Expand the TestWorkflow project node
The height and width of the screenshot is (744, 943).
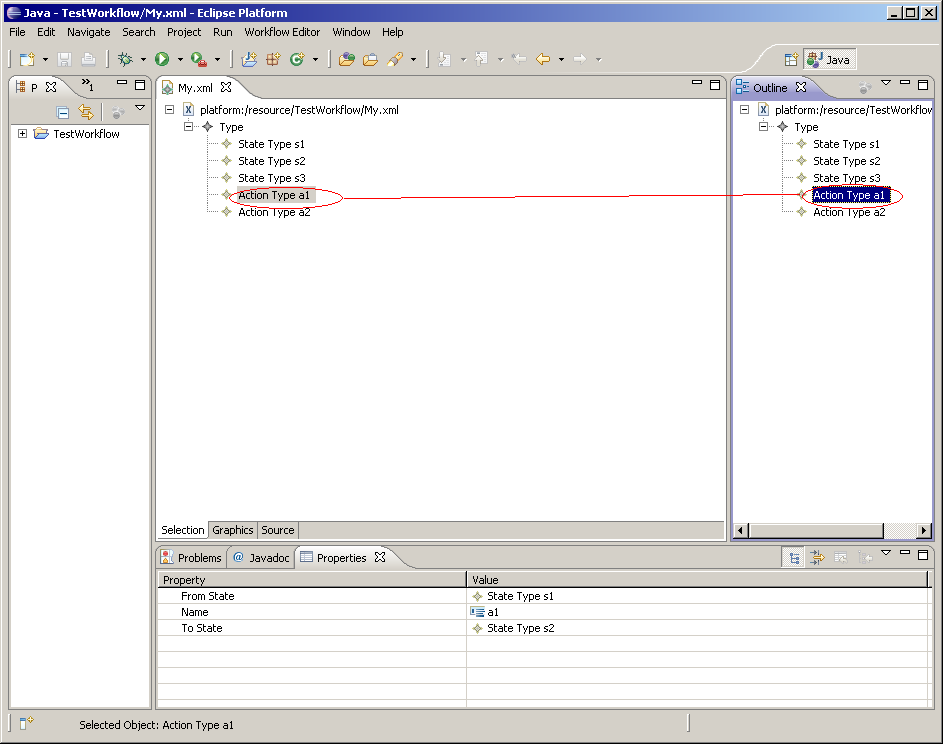pos(22,134)
